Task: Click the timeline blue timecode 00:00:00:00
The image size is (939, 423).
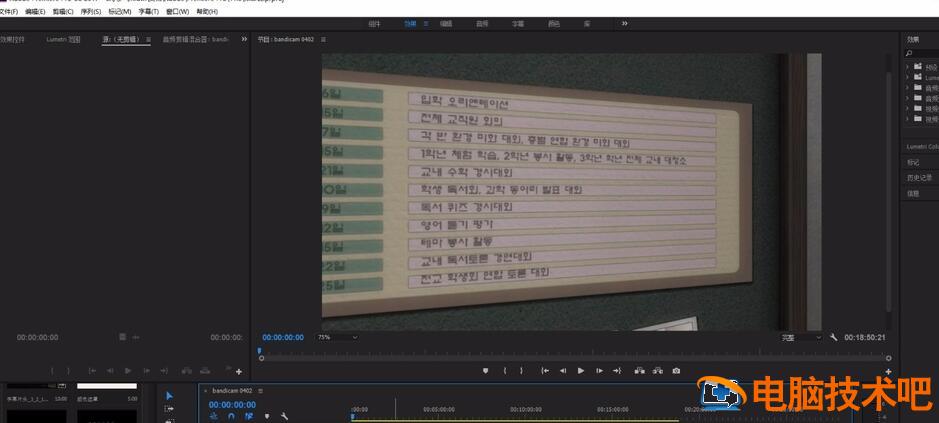Action: [232, 405]
